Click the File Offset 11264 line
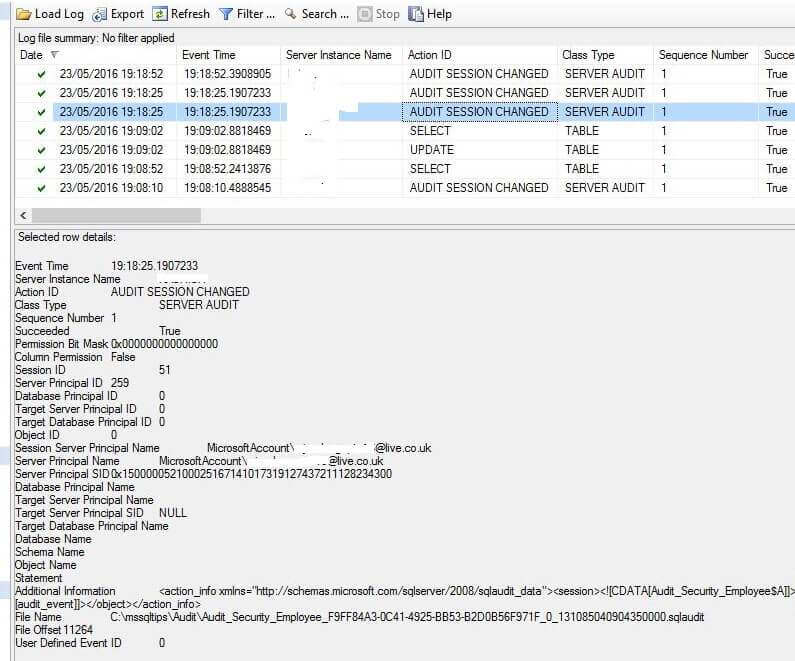 click(x=54, y=630)
